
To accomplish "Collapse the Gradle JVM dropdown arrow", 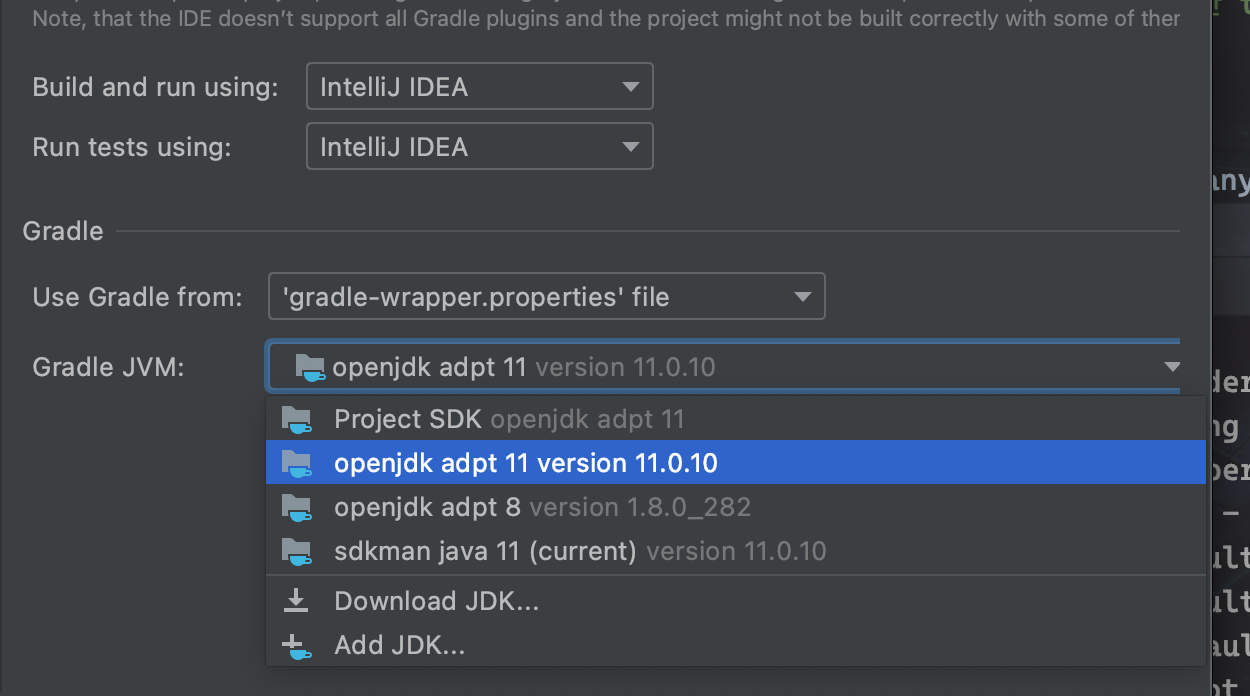I will tap(1172, 368).
